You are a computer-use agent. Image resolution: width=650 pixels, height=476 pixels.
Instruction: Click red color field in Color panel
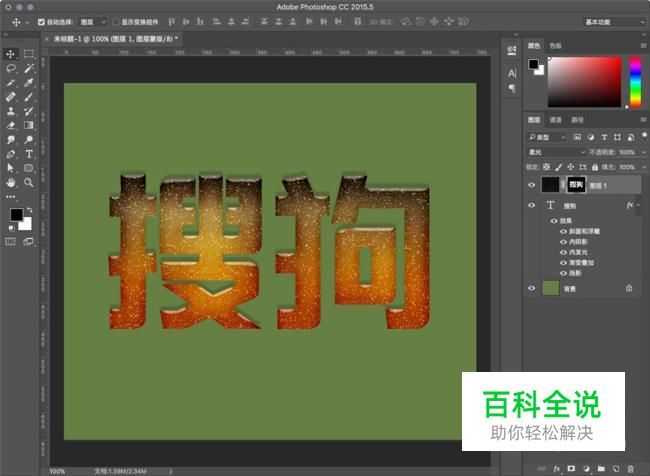click(x=585, y=82)
